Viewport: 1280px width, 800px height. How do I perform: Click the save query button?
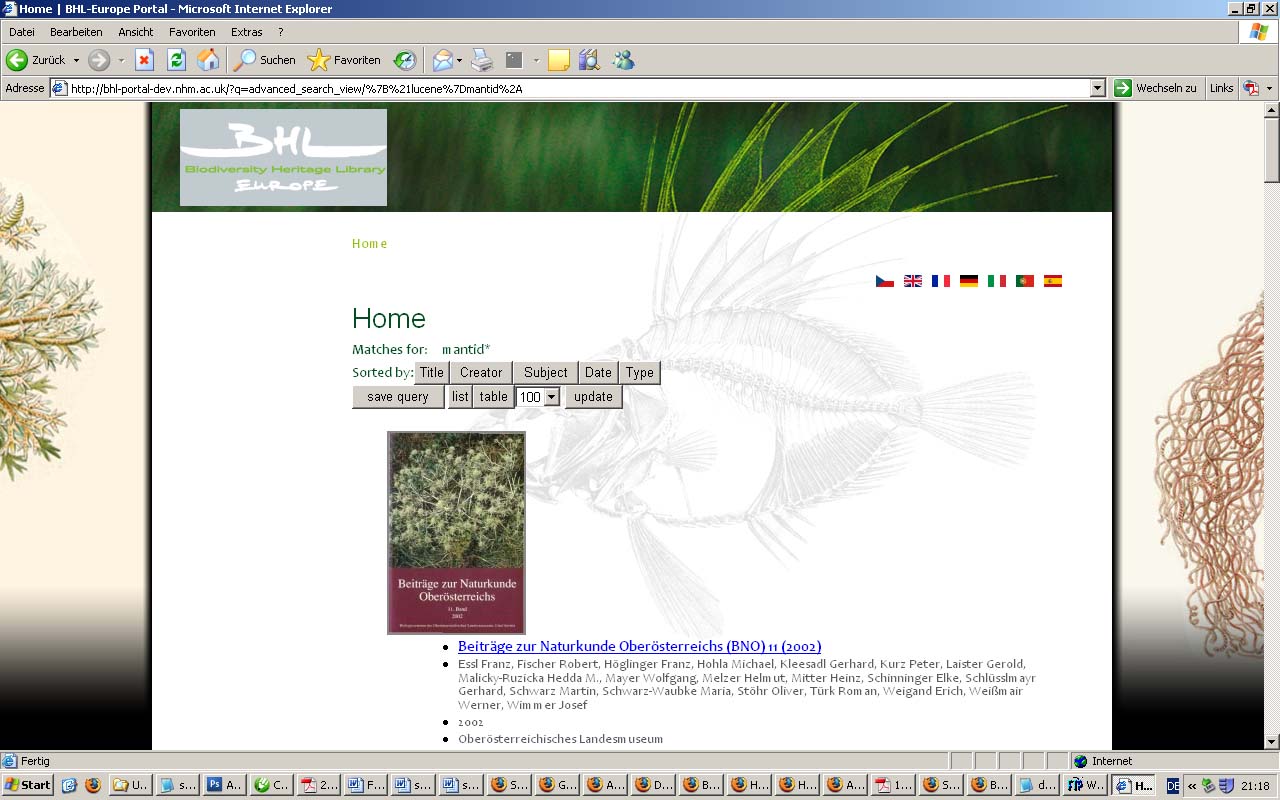[397, 397]
